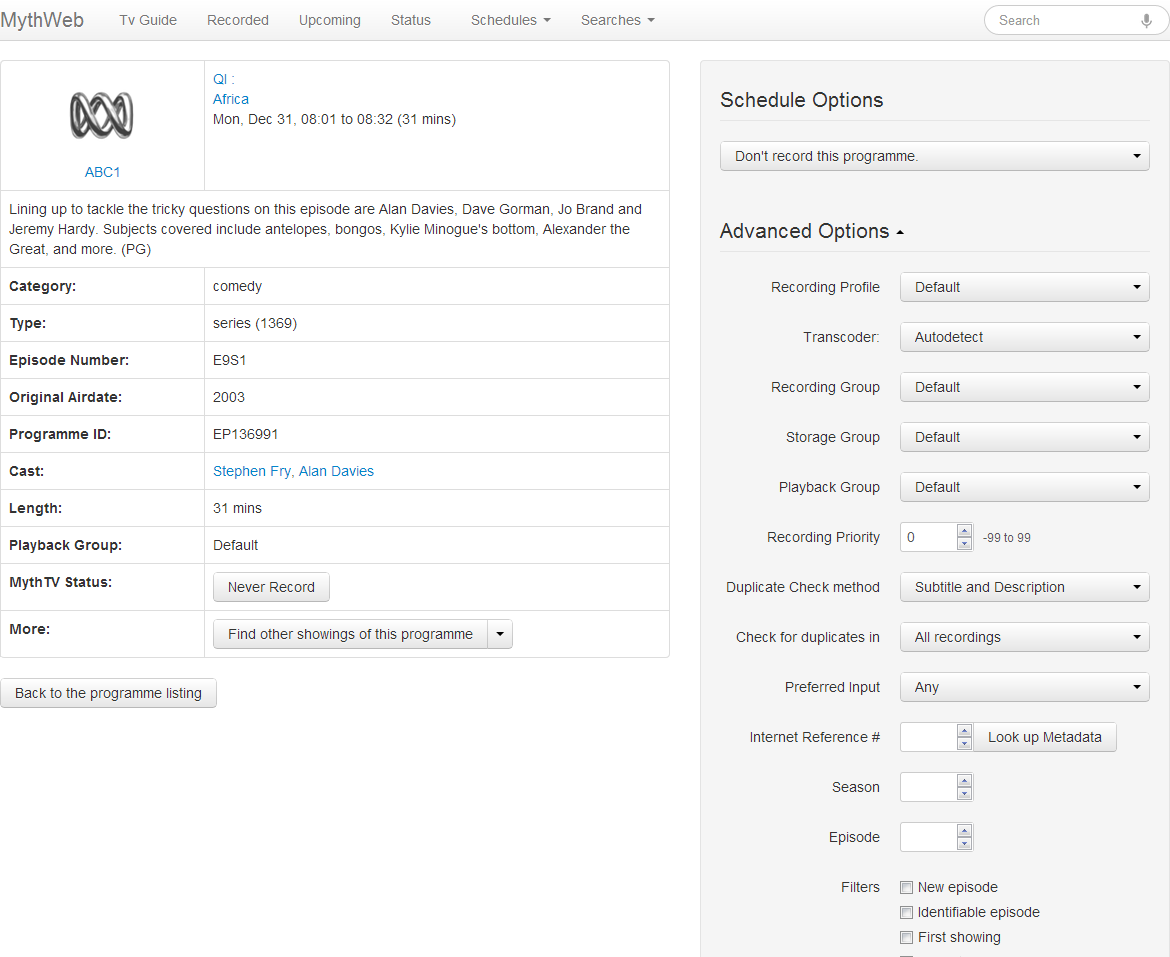Image resolution: width=1170 pixels, height=957 pixels.
Task: Tick the Identifiable episode checkbox
Action: (907, 913)
